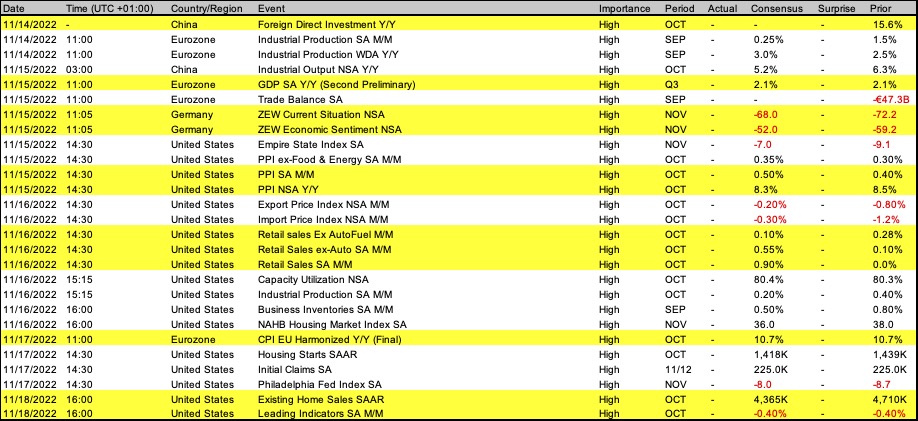This screenshot has width=918, height=421.
Task: Click the prior value 6.3%
Action: 885,70
